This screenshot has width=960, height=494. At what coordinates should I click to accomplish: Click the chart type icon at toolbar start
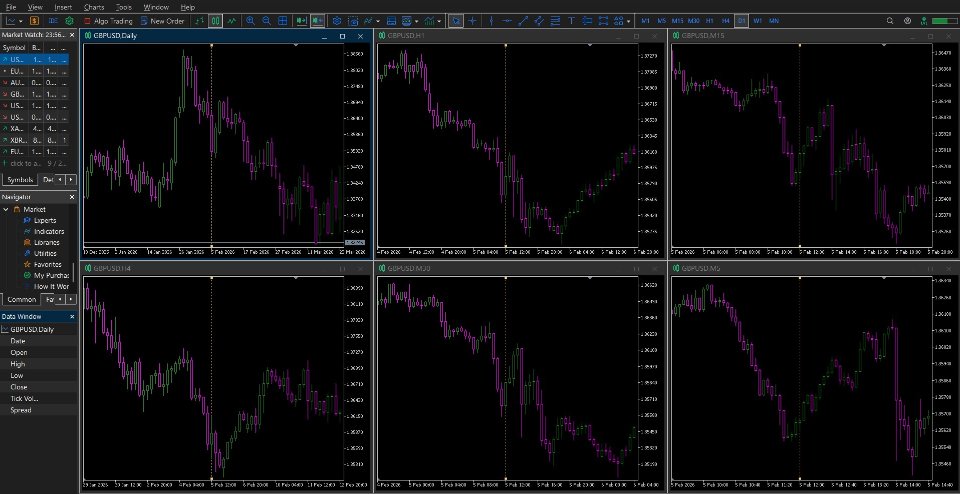(x=10, y=21)
